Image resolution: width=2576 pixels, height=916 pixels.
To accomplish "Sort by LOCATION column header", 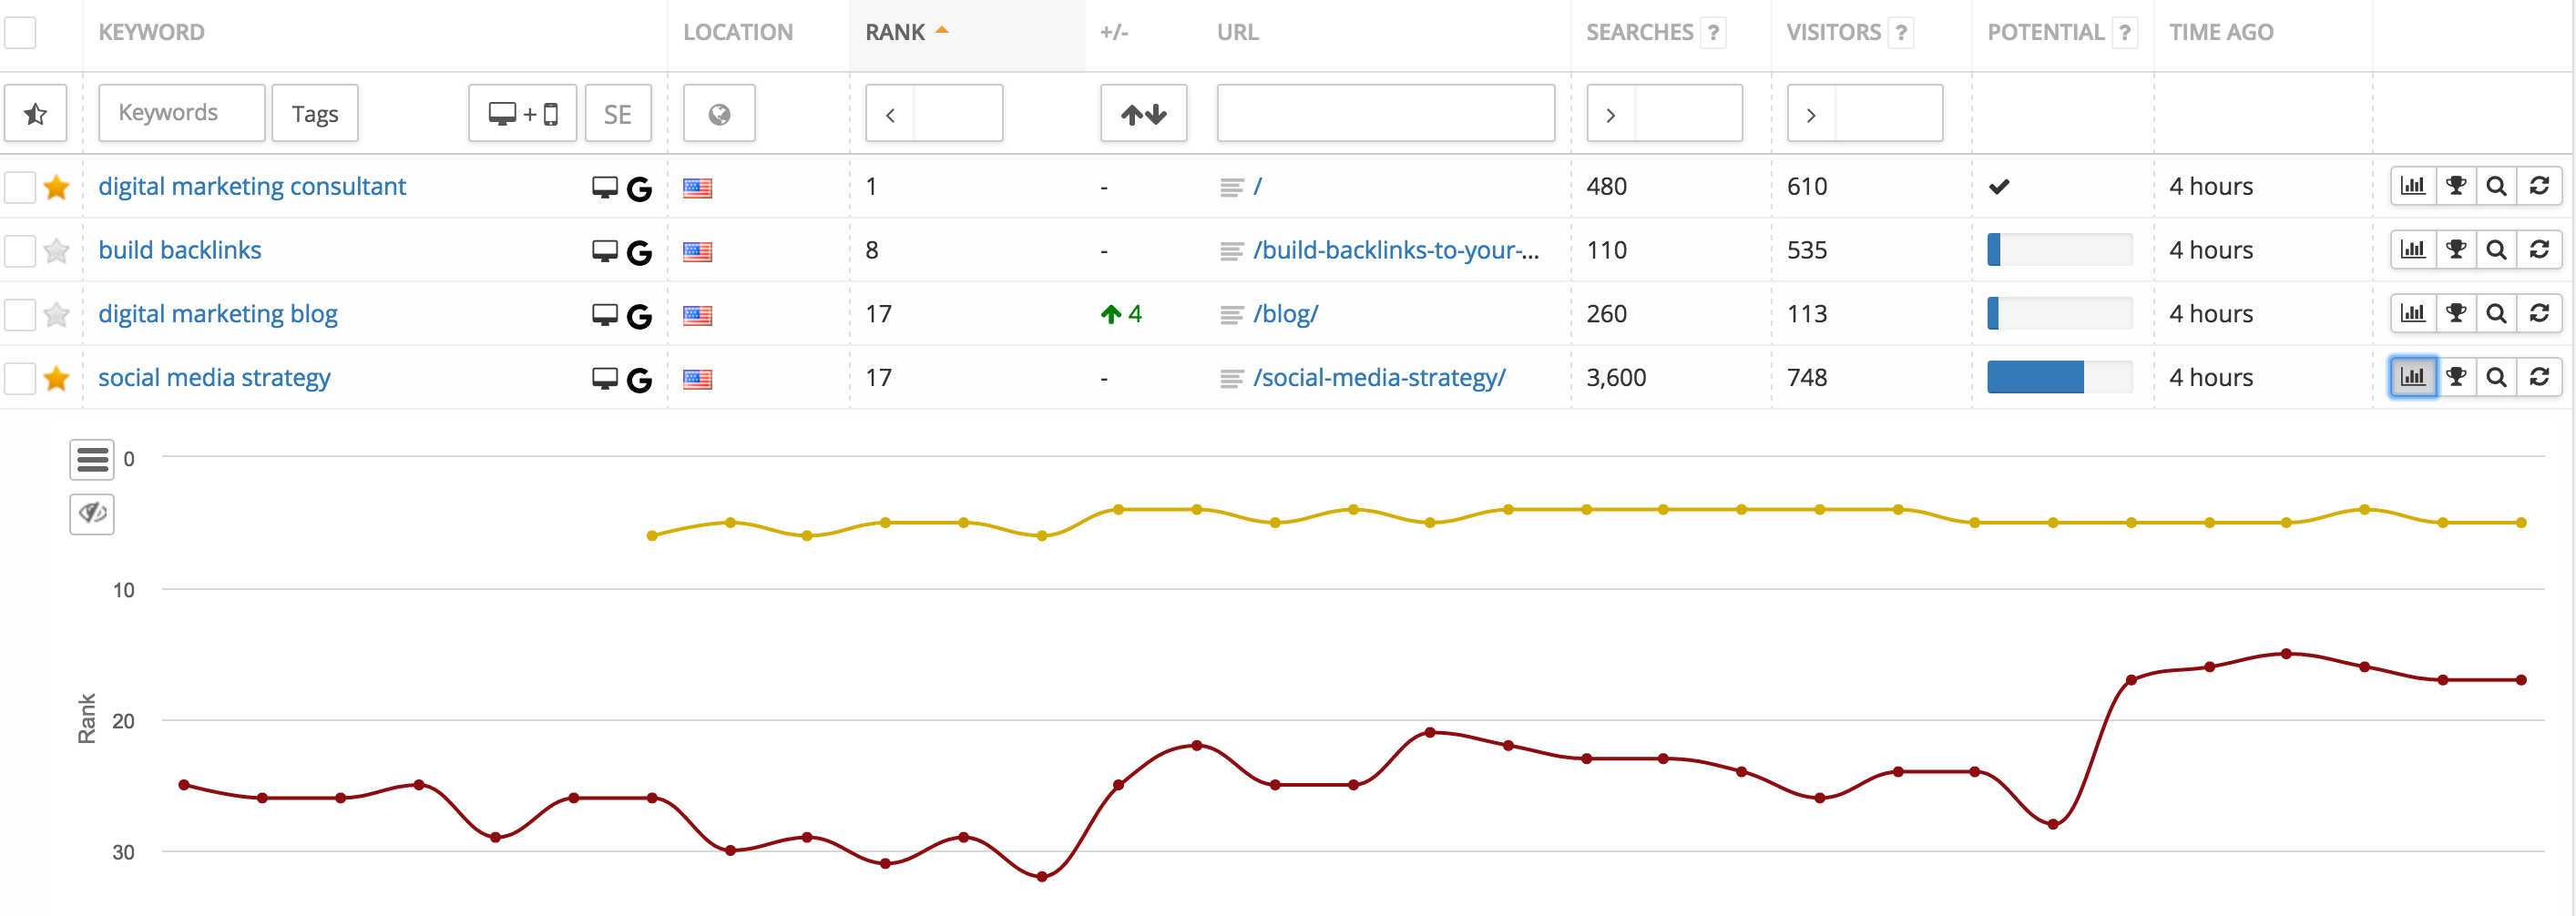I will [x=738, y=32].
